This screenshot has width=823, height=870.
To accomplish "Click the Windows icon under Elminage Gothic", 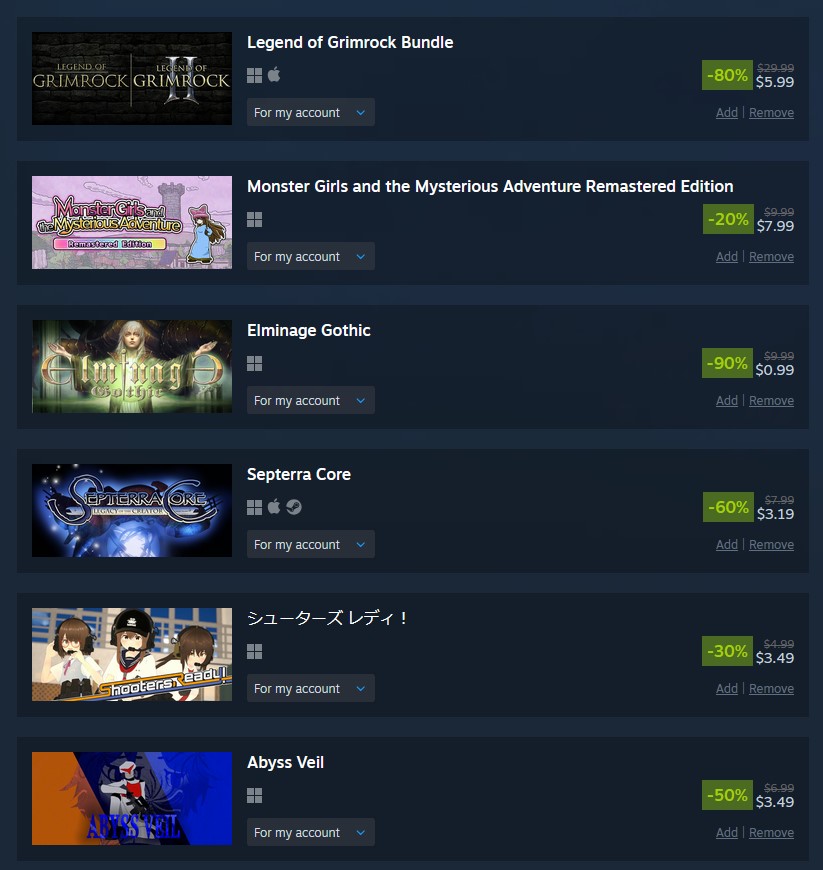I will tap(254, 363).
